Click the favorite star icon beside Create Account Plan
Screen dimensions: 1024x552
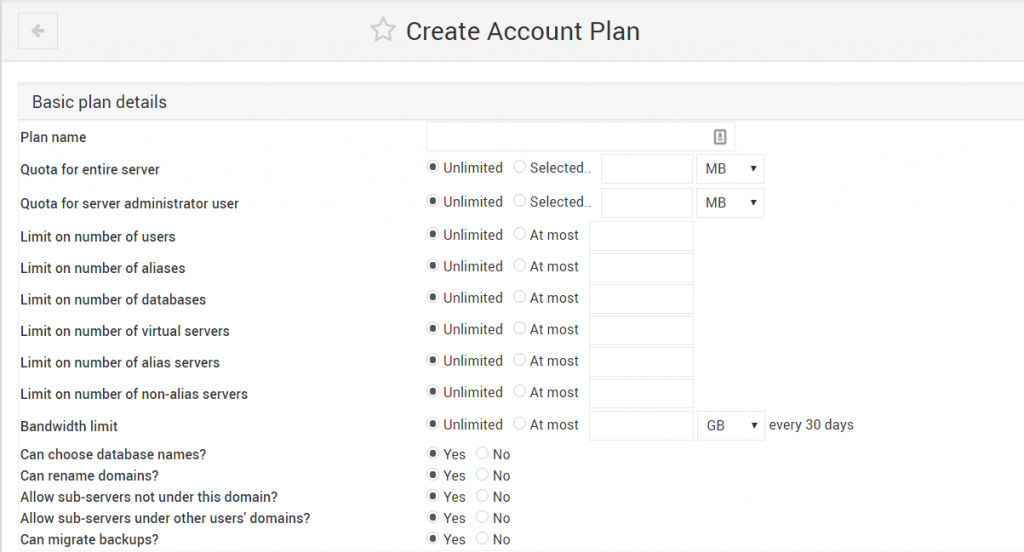(x=383, y=30)
